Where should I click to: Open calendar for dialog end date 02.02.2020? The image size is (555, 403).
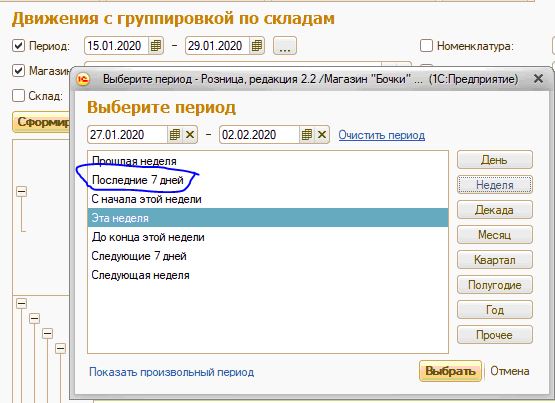tap(307, 135)
